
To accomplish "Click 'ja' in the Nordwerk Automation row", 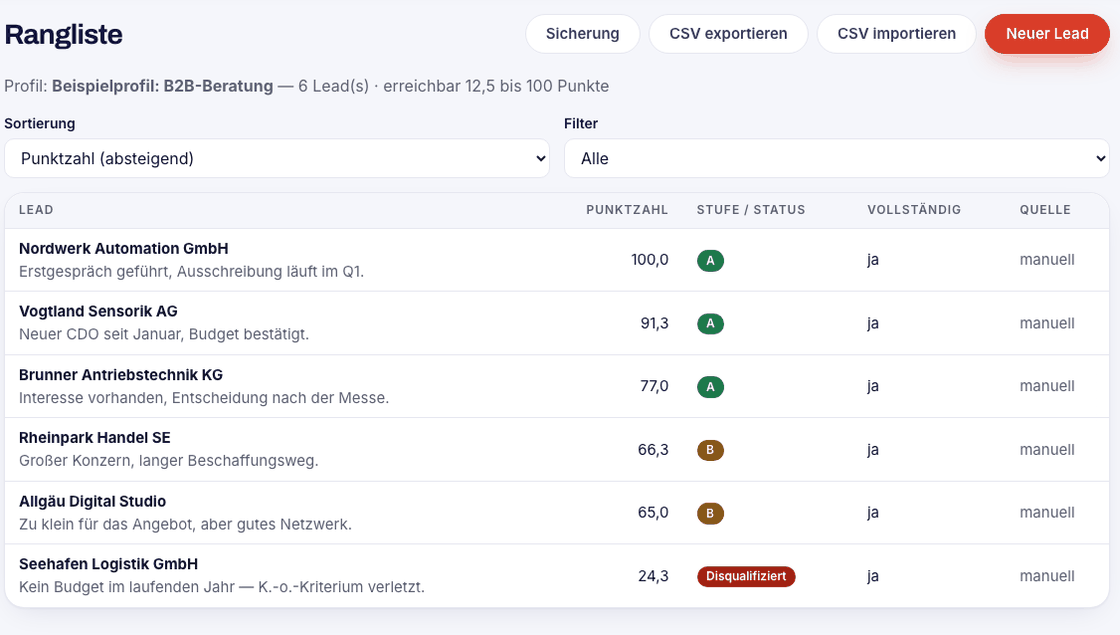I will pyautogui.click(x=873, y=260).
